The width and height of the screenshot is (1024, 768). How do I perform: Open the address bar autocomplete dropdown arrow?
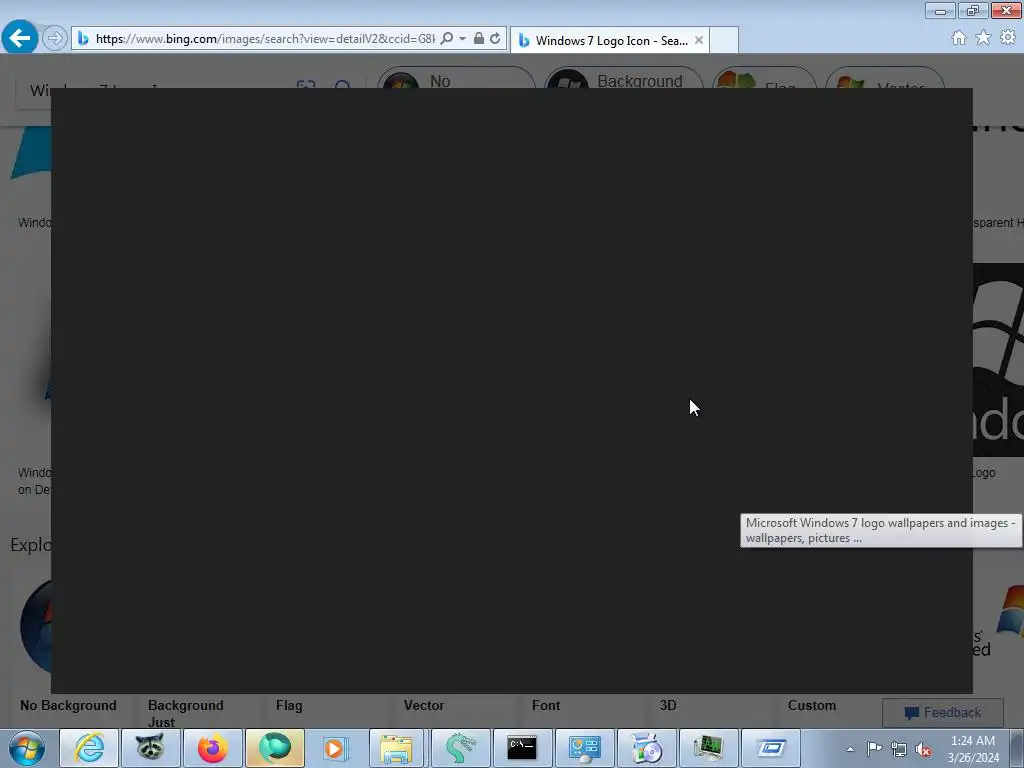click(x=462, y=39)
